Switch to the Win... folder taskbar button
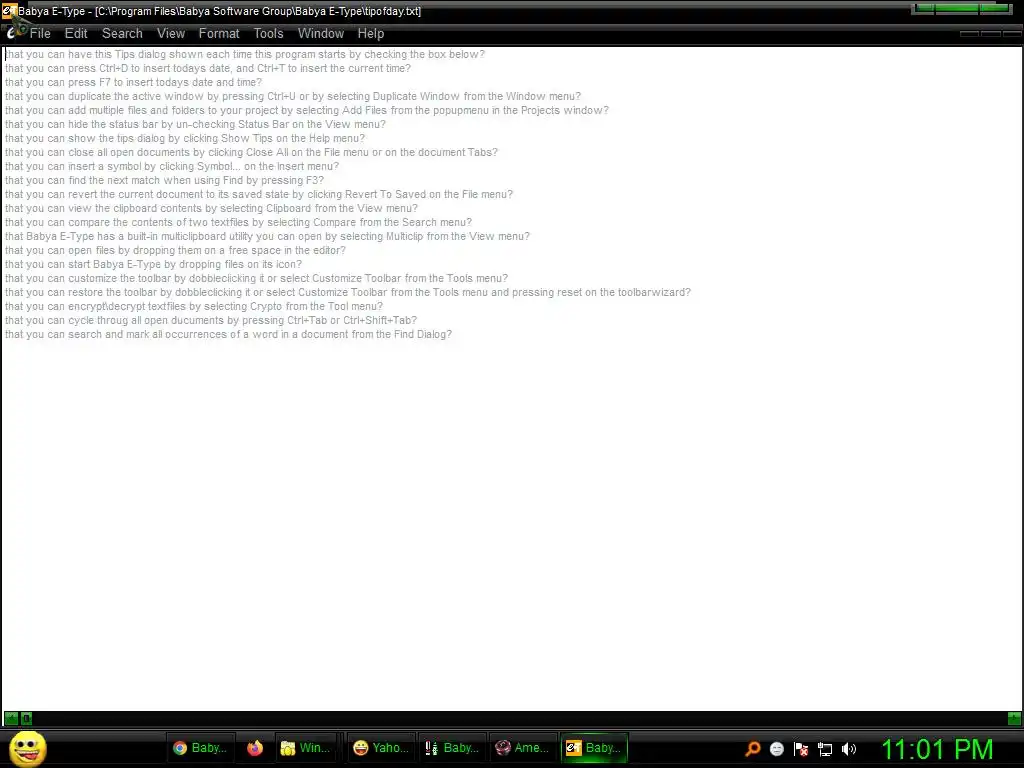The image size is (1024, 768). coord(306,748)
